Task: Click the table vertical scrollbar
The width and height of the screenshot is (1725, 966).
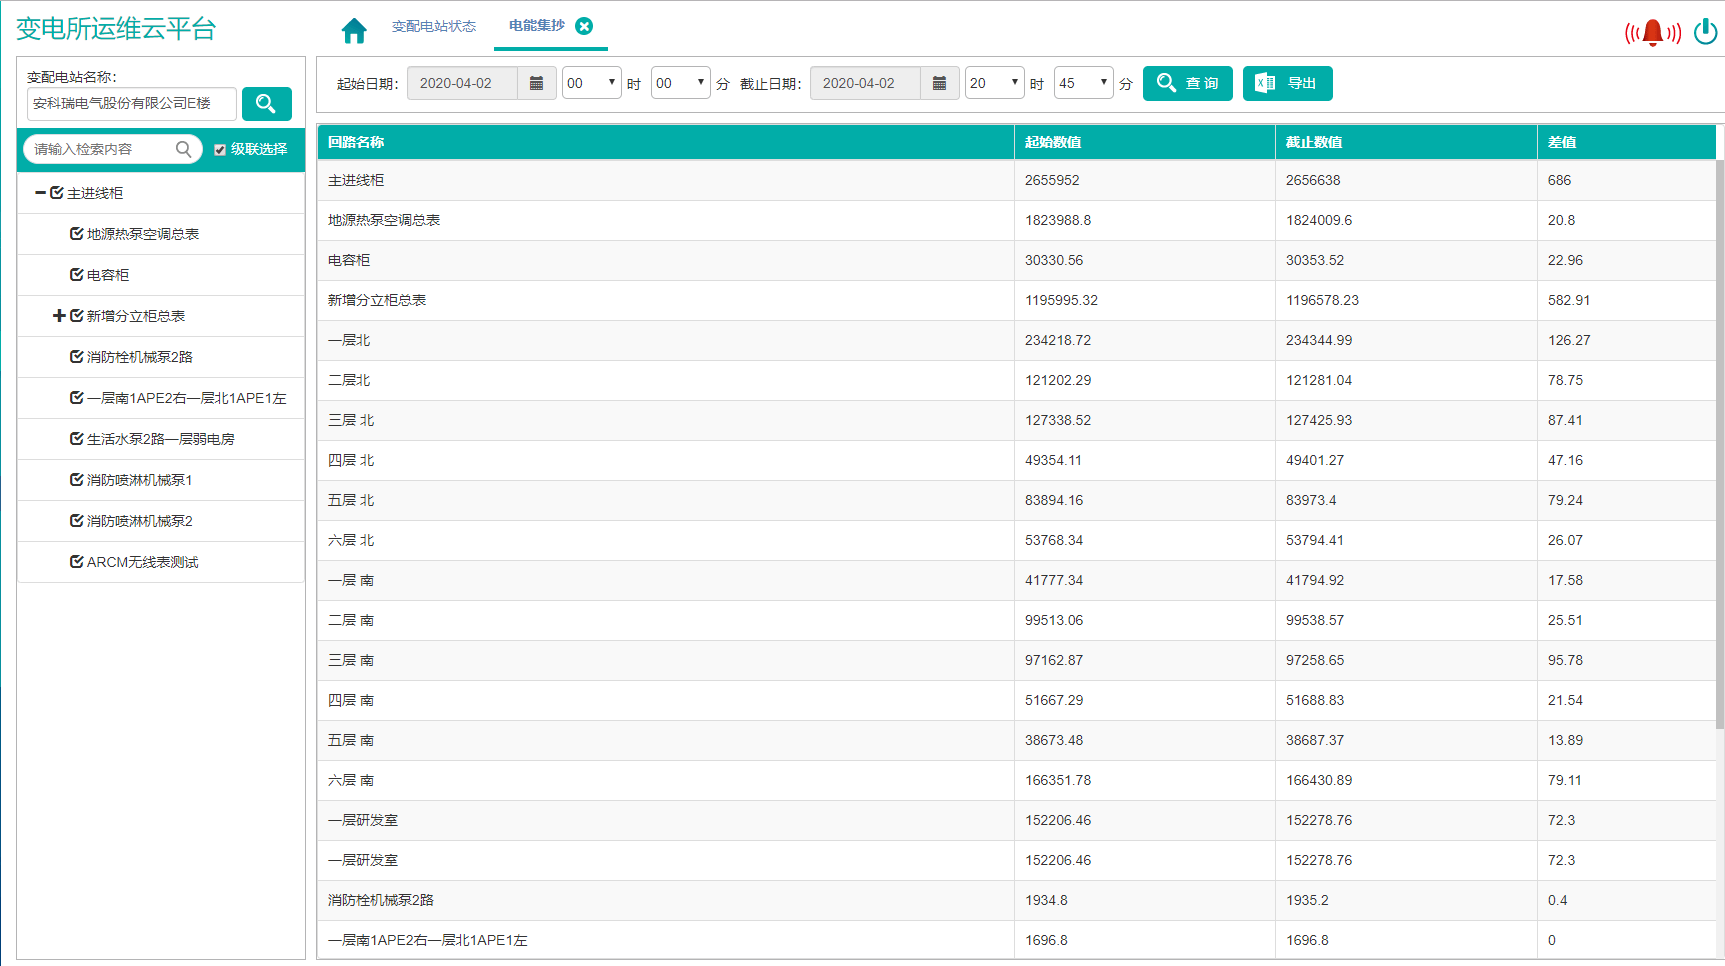Action: pos(1720,444)
